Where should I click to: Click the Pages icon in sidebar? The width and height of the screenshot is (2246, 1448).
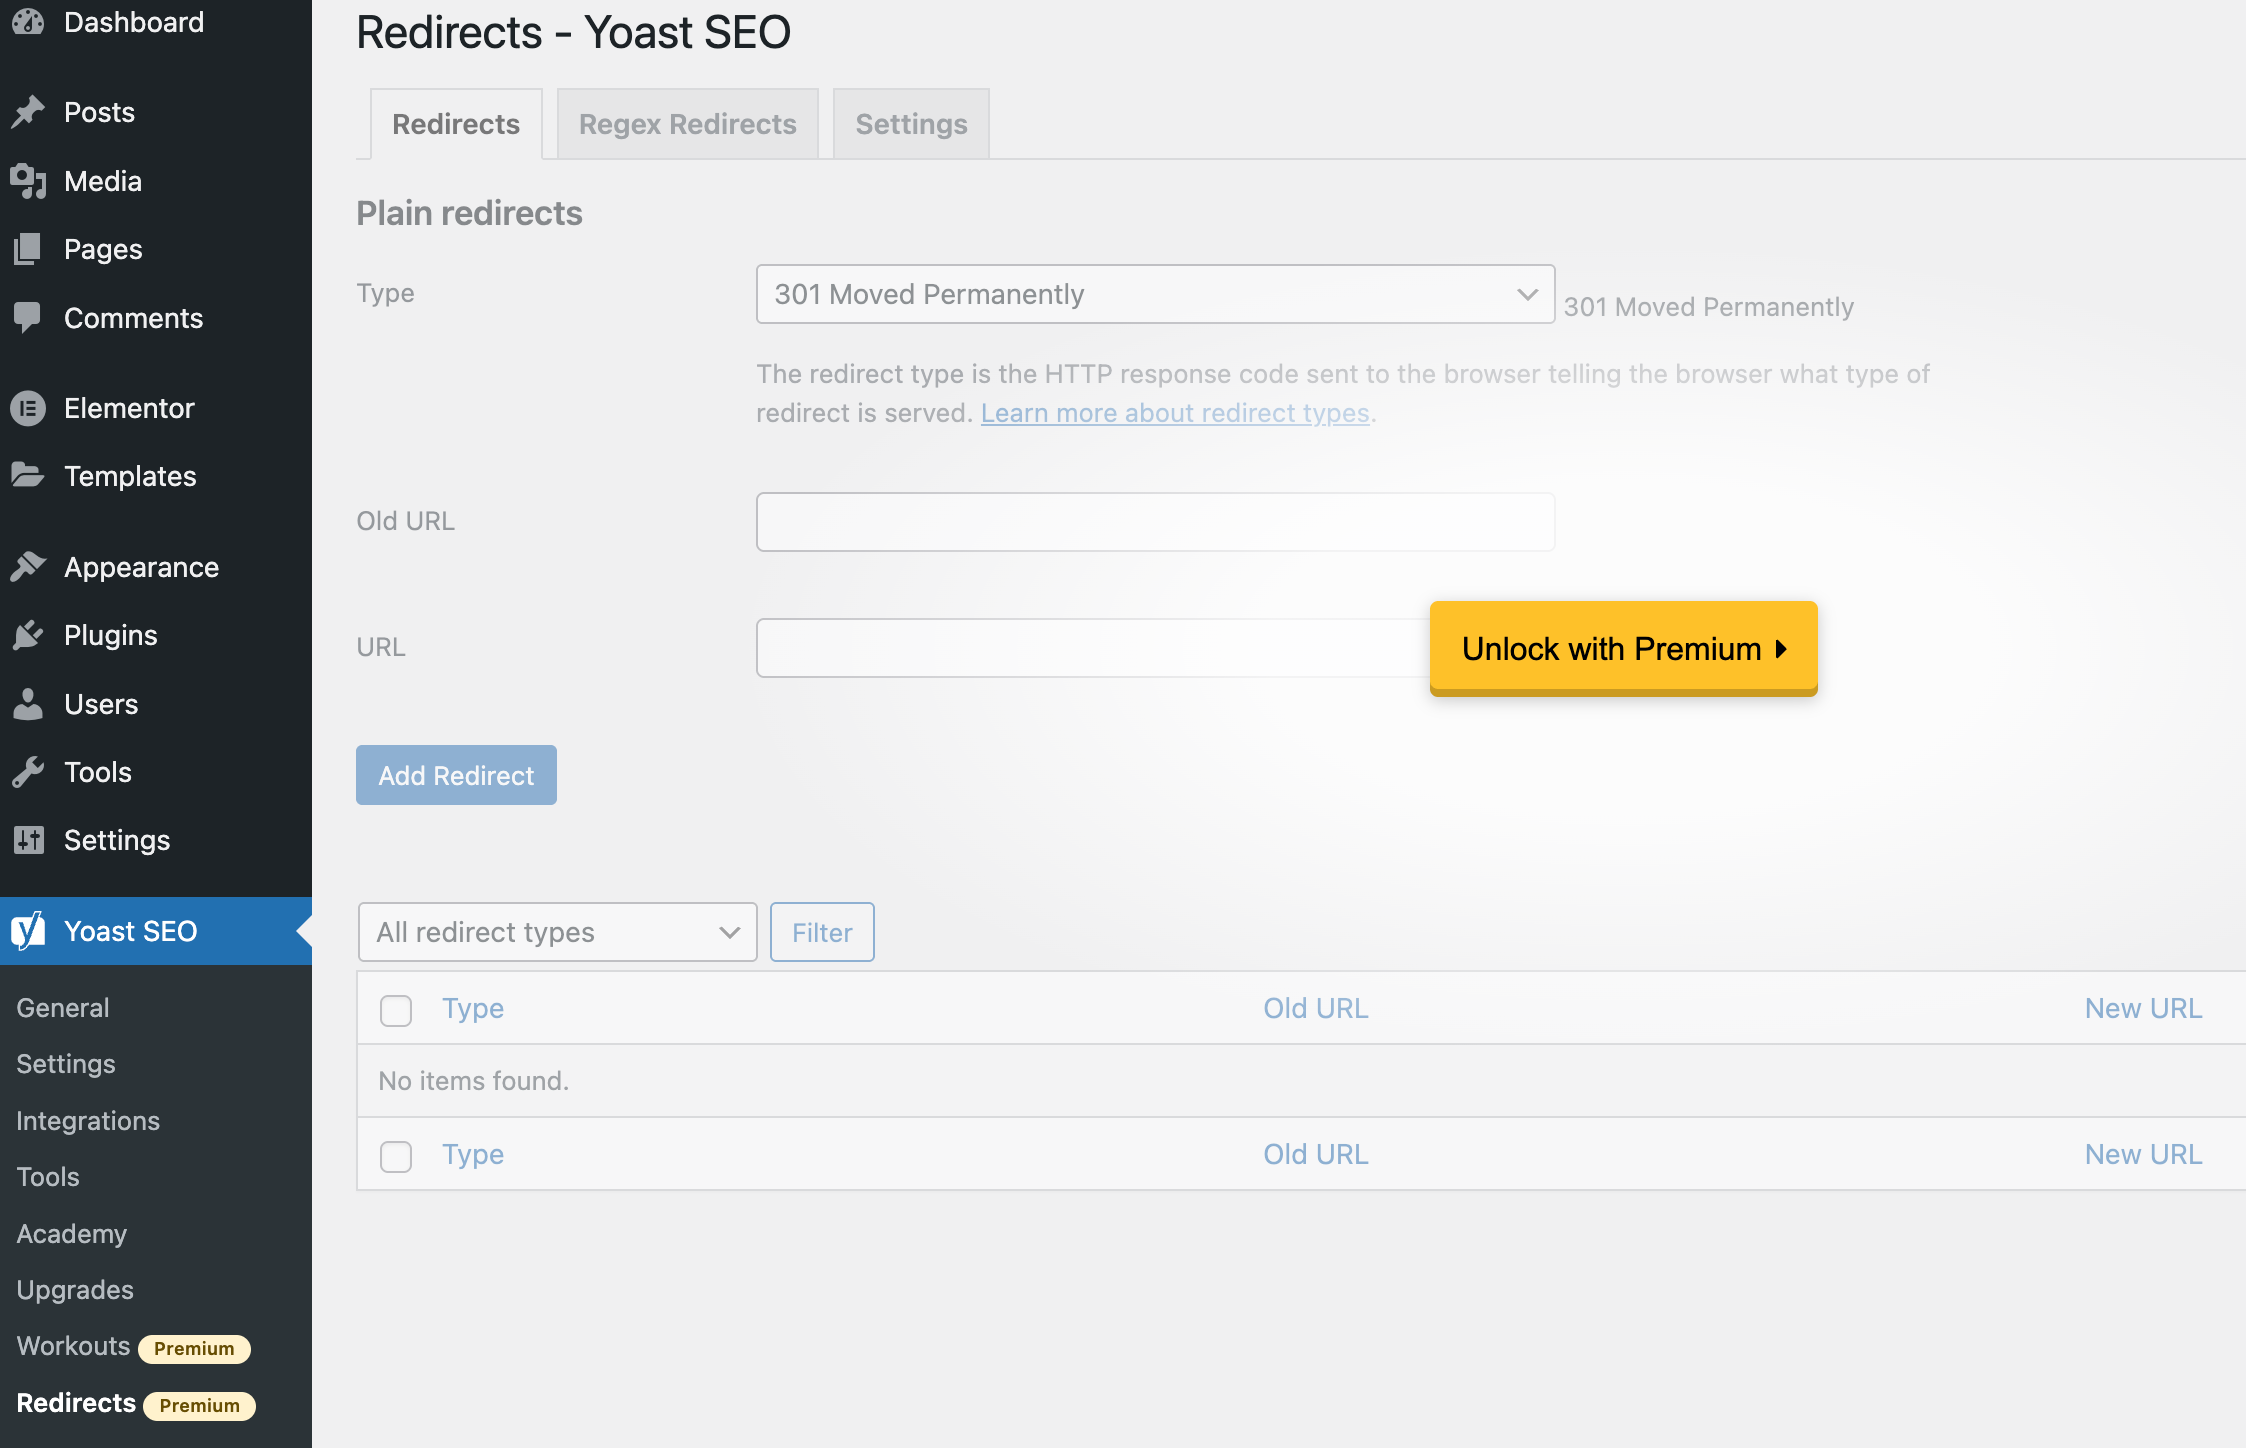28,248
